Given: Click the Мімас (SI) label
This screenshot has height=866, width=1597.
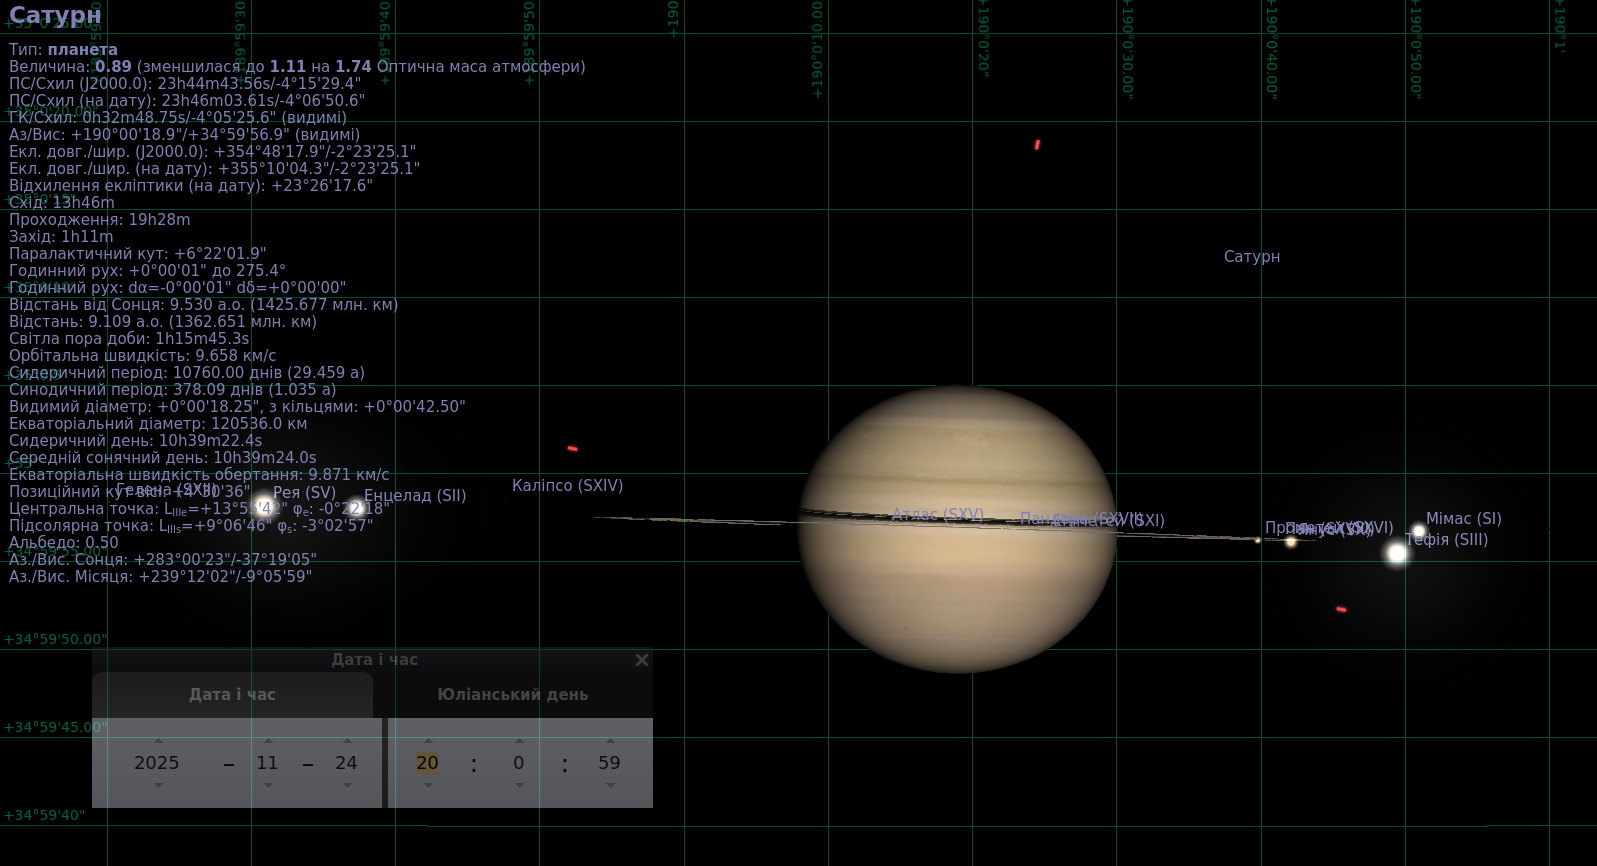Looking at the screenshot, I should pyautogui.click(x=1464, y=519).
